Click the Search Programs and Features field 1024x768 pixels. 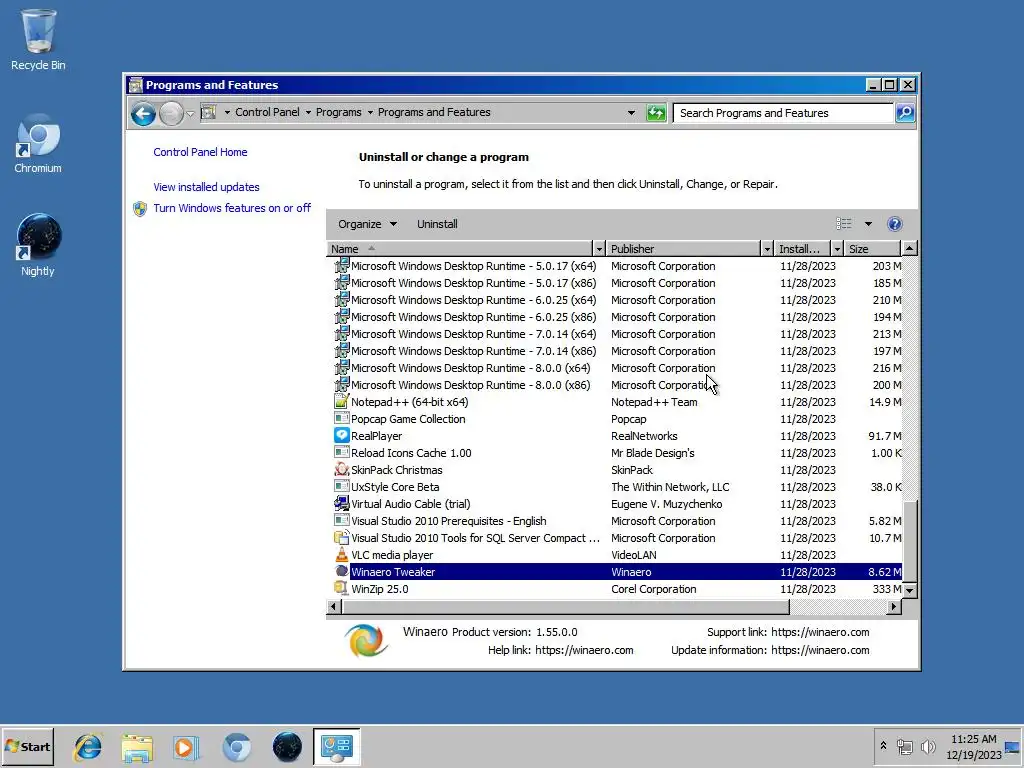pyautogui.click(x=783, y=113)
